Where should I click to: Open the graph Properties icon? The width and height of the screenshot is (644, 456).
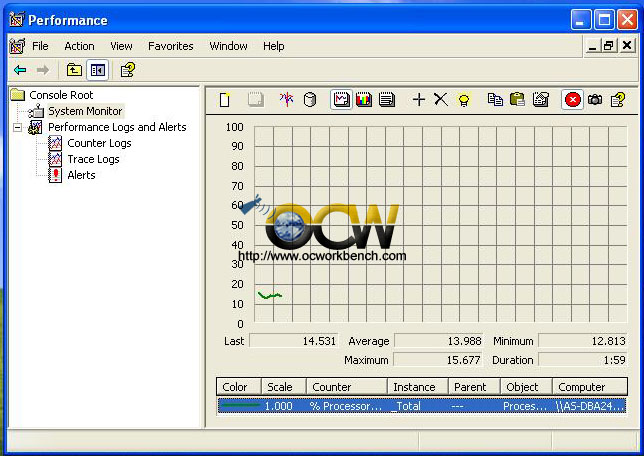(540, 100)
